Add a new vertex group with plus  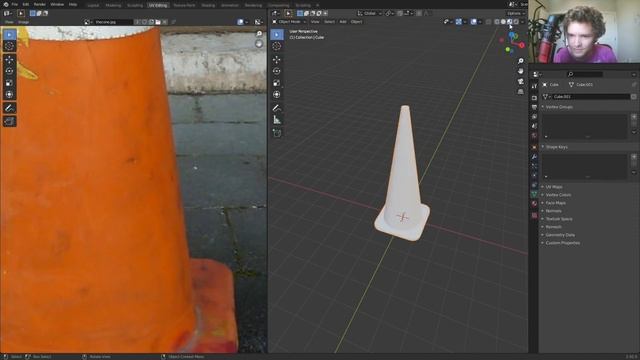point(634,117)
